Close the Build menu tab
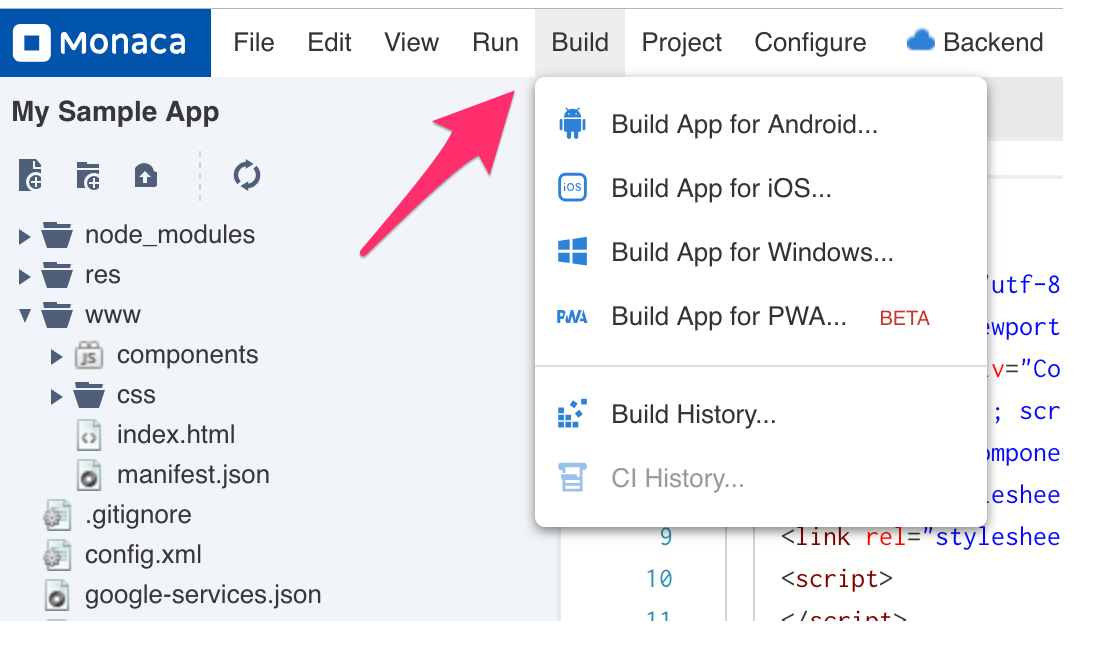Image resolution: width=1104 pixels, height=662 pixels. coord(579,43)
